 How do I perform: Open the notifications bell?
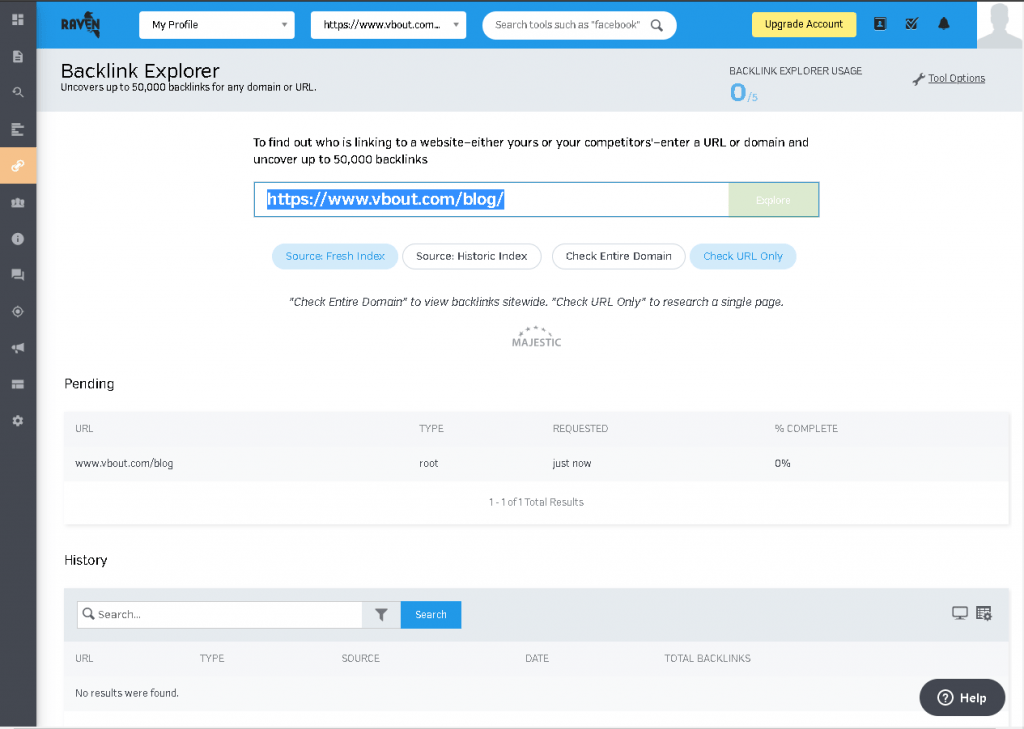tap(944, 24)
